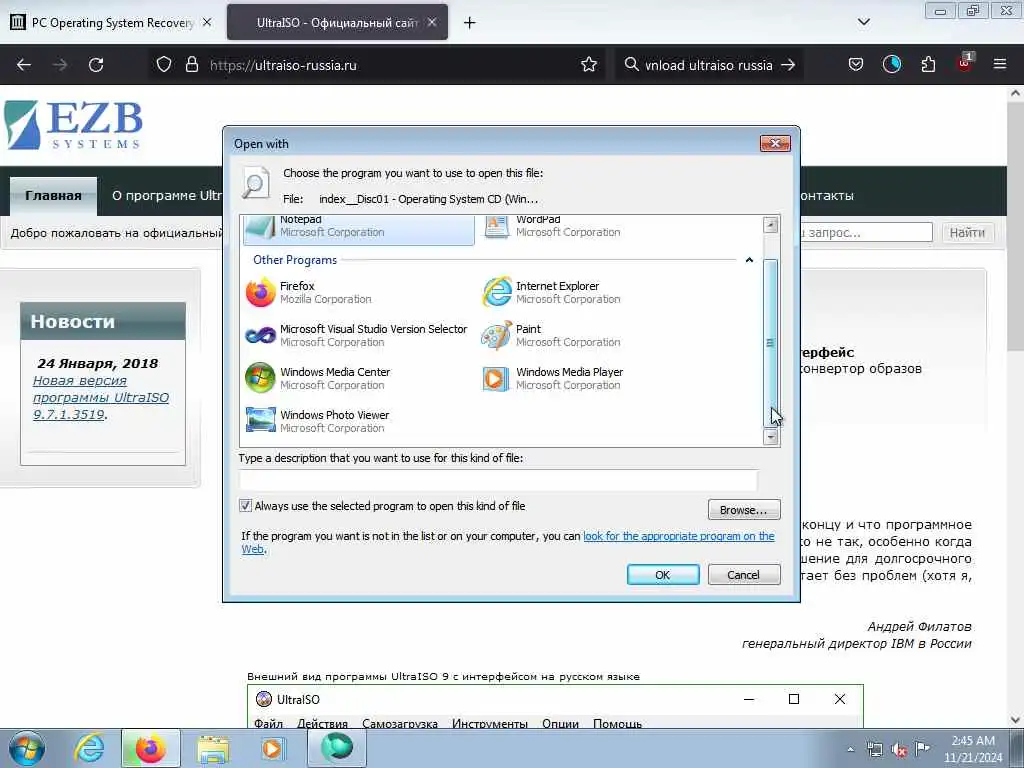The height and width of the screenshot is (768, 1024).
Task: Open Инструменты menu in UltraISO screenshot
Action: point(490,724)
